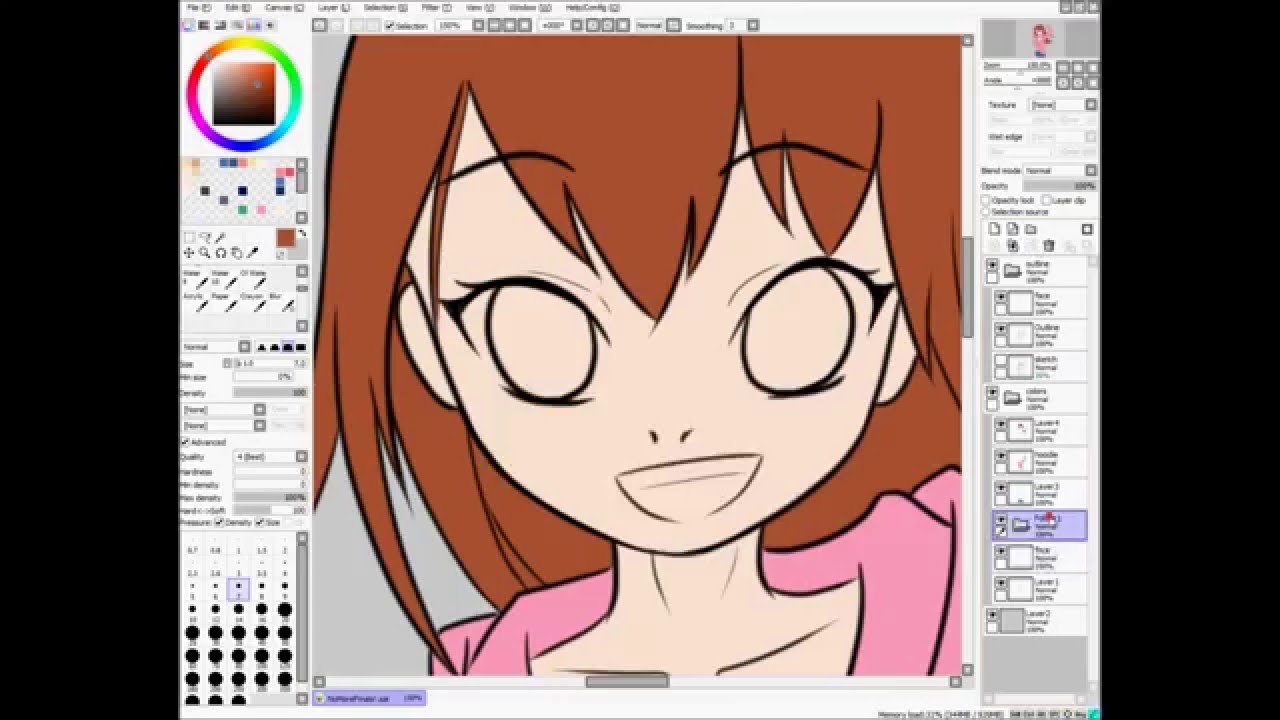
Task: Select the Layer2 background layer
Action: [x=1036, y=621]
